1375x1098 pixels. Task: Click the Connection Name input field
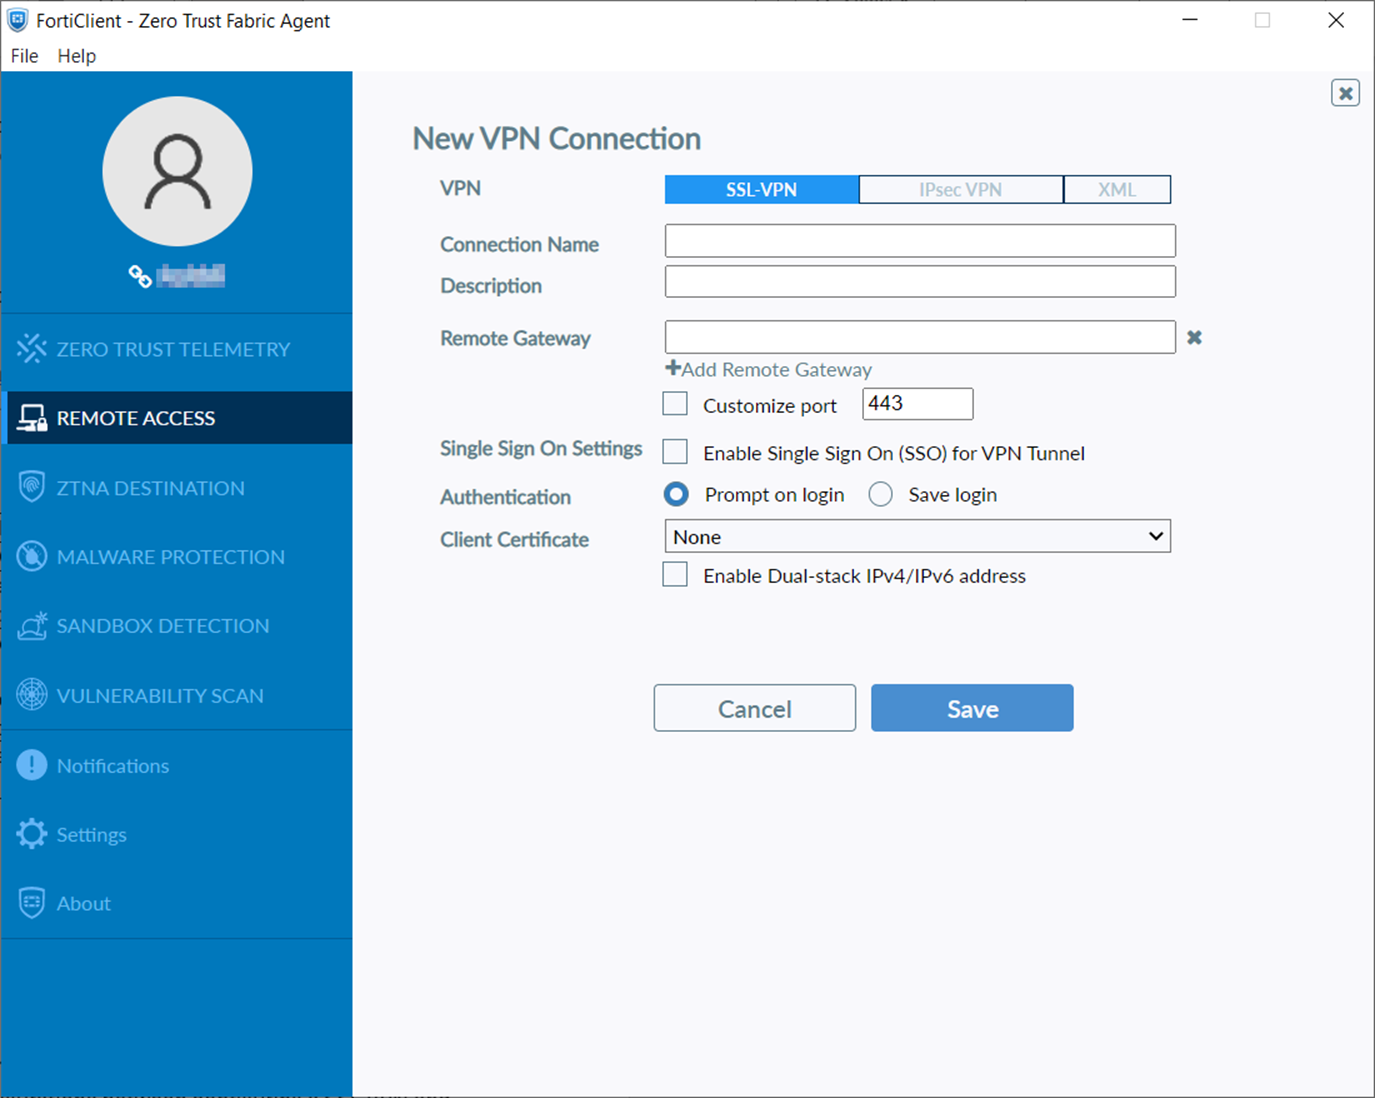point(918,241)
